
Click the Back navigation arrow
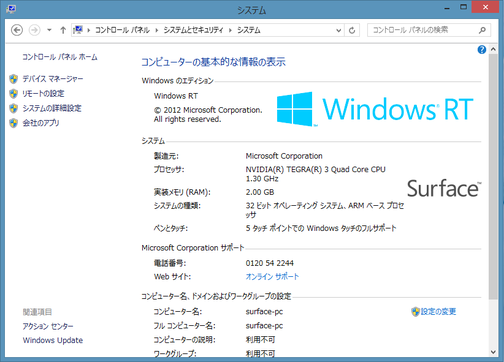17,30
